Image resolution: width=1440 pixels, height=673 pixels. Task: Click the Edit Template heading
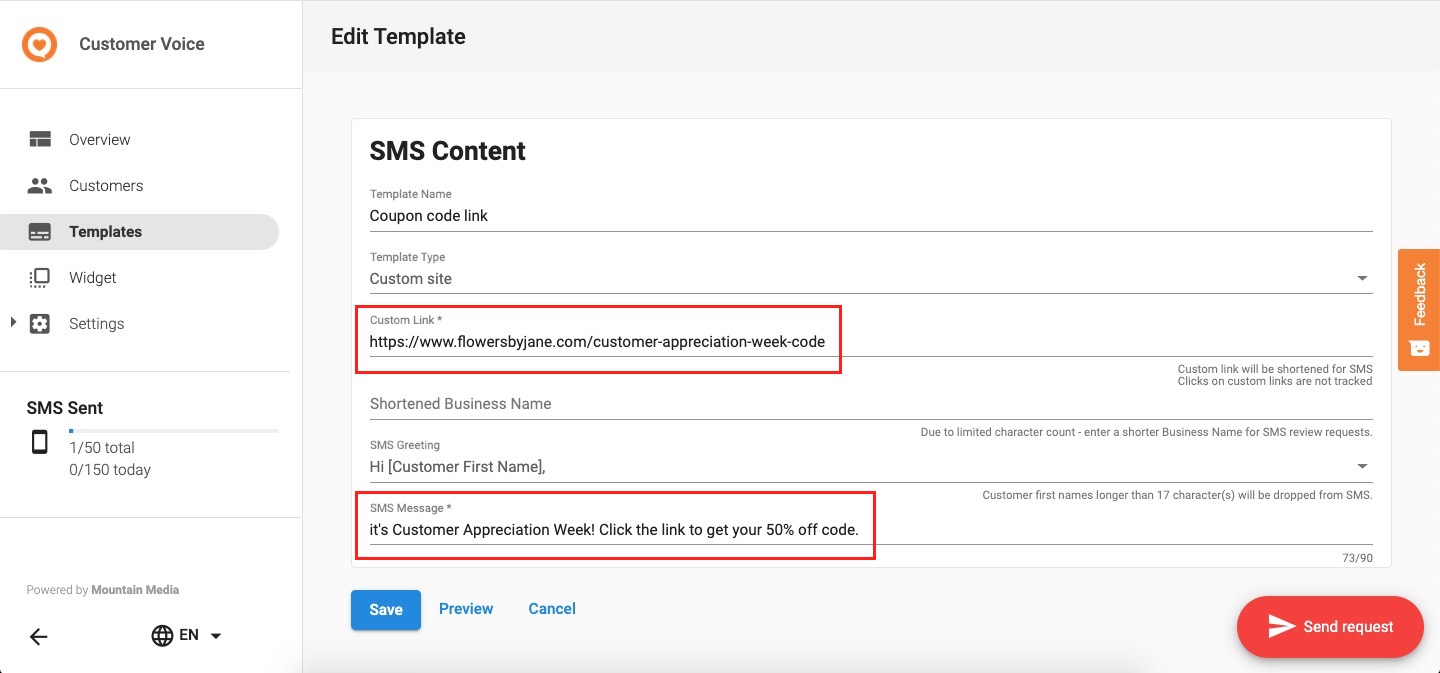tap(398, 37)
